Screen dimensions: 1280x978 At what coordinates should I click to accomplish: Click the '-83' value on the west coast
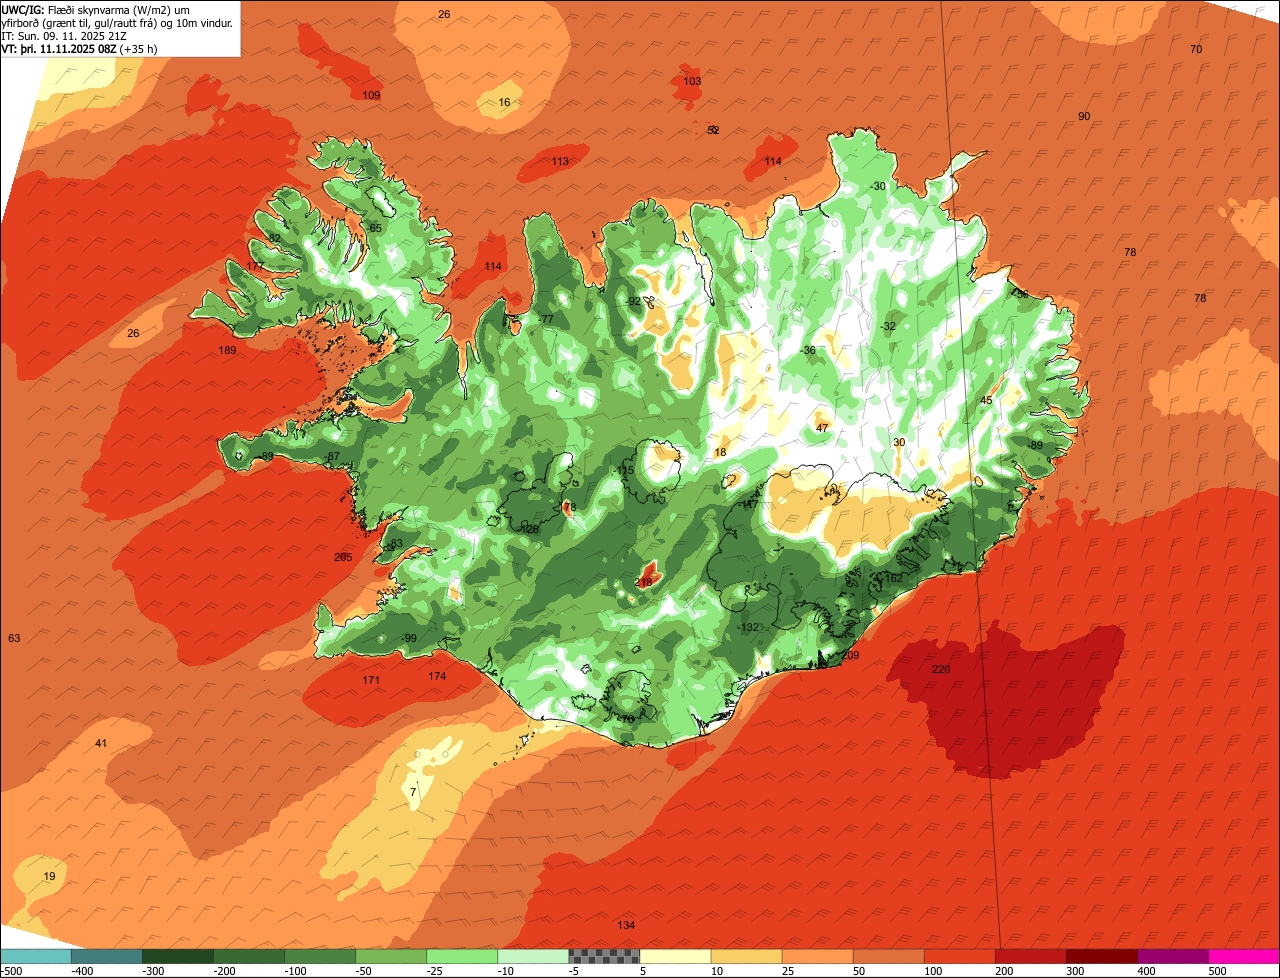point(395,544)
